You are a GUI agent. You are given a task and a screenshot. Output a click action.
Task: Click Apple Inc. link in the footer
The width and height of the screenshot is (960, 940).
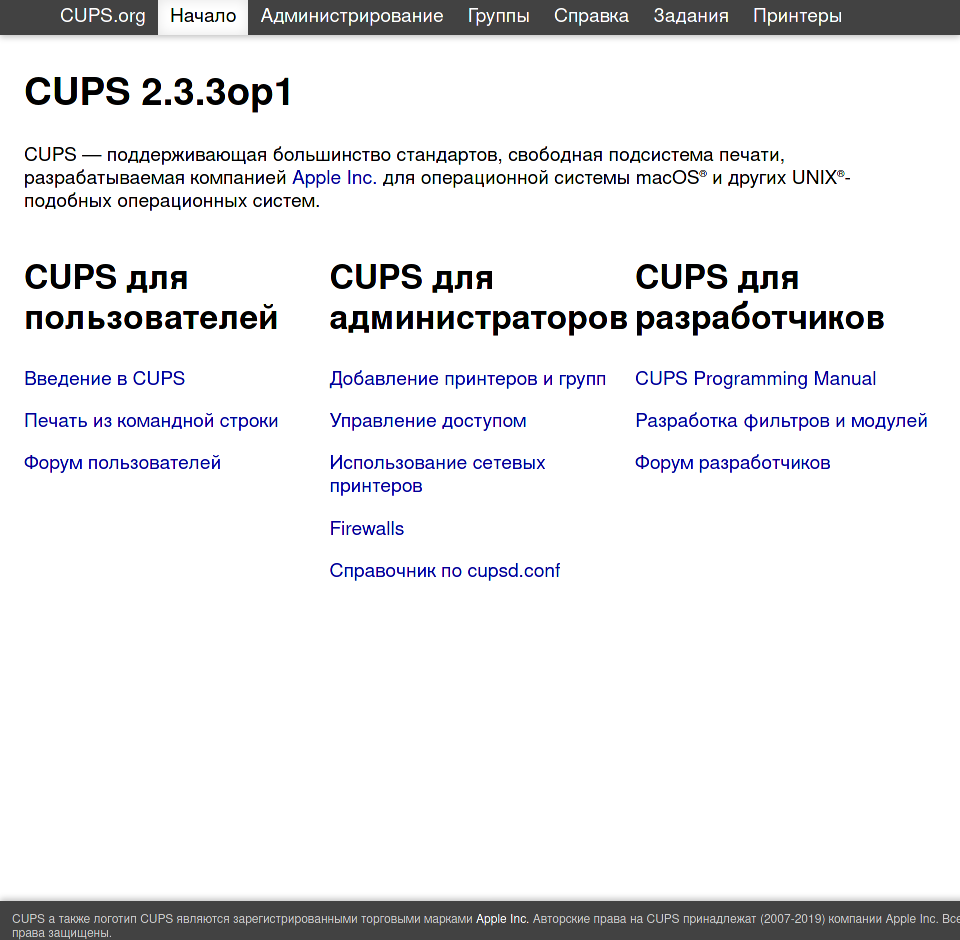[502, 919]
